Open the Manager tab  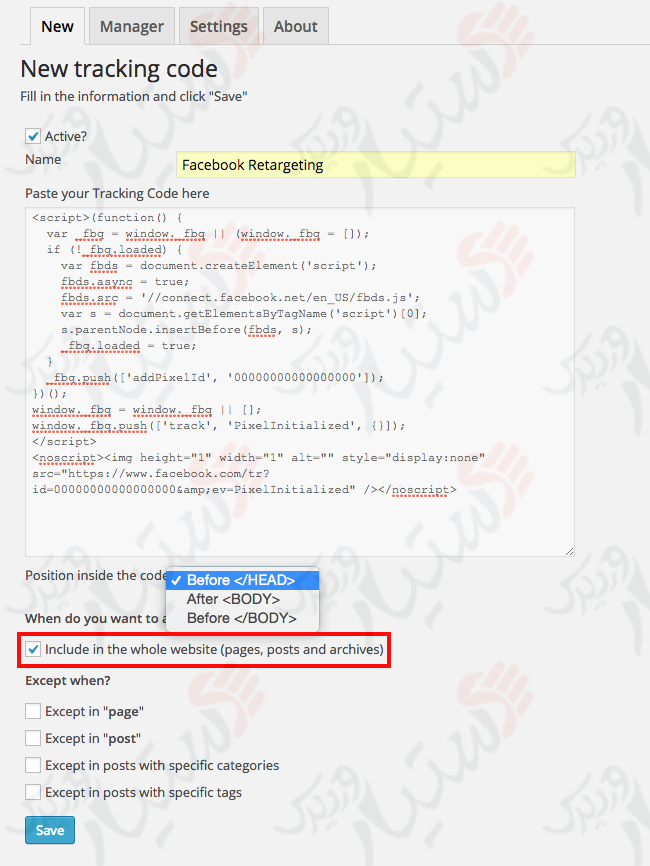coord(131,26)
